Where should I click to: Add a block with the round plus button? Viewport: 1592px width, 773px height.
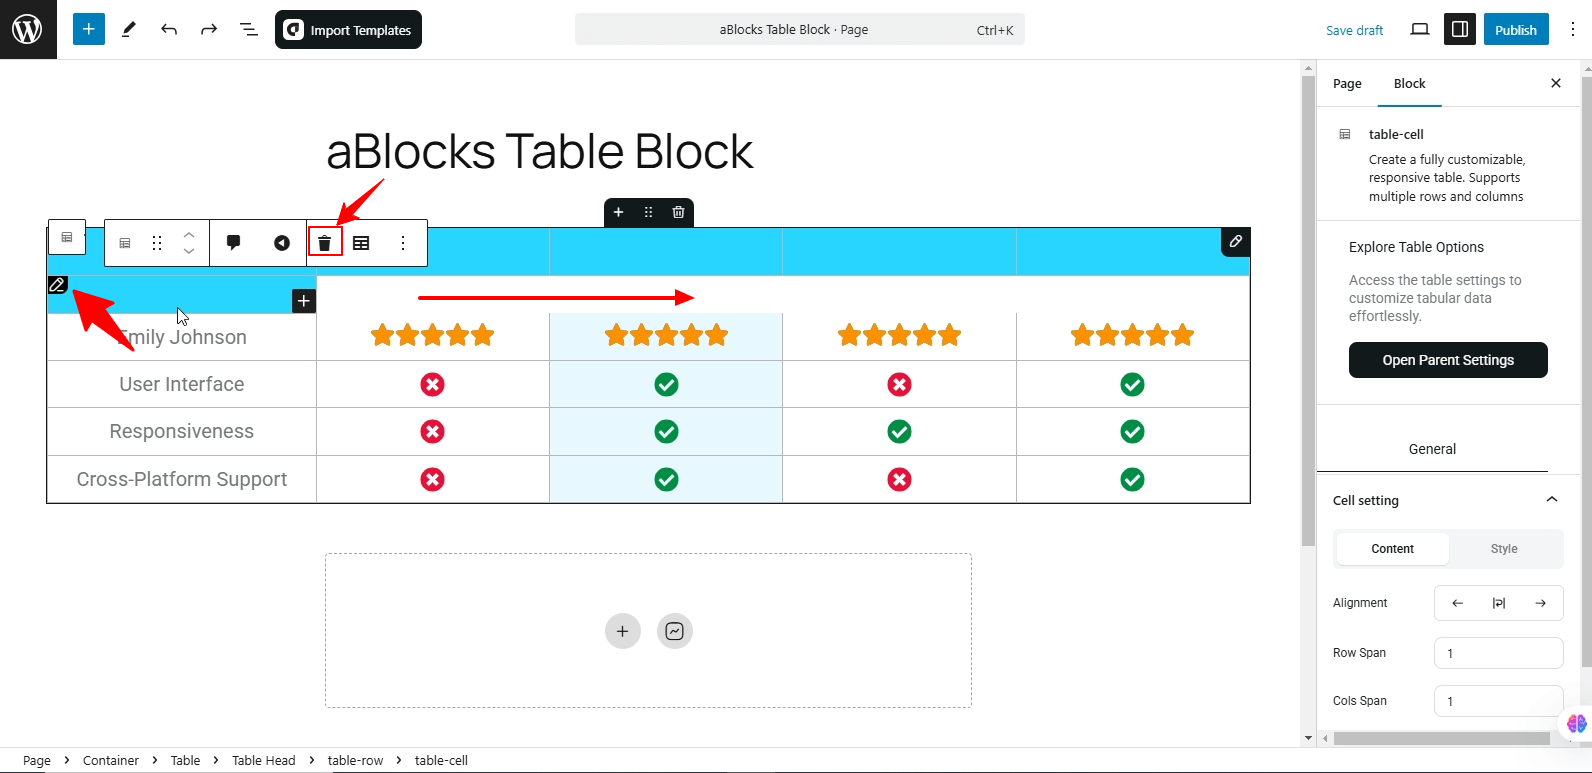click(x=623, y=631)
